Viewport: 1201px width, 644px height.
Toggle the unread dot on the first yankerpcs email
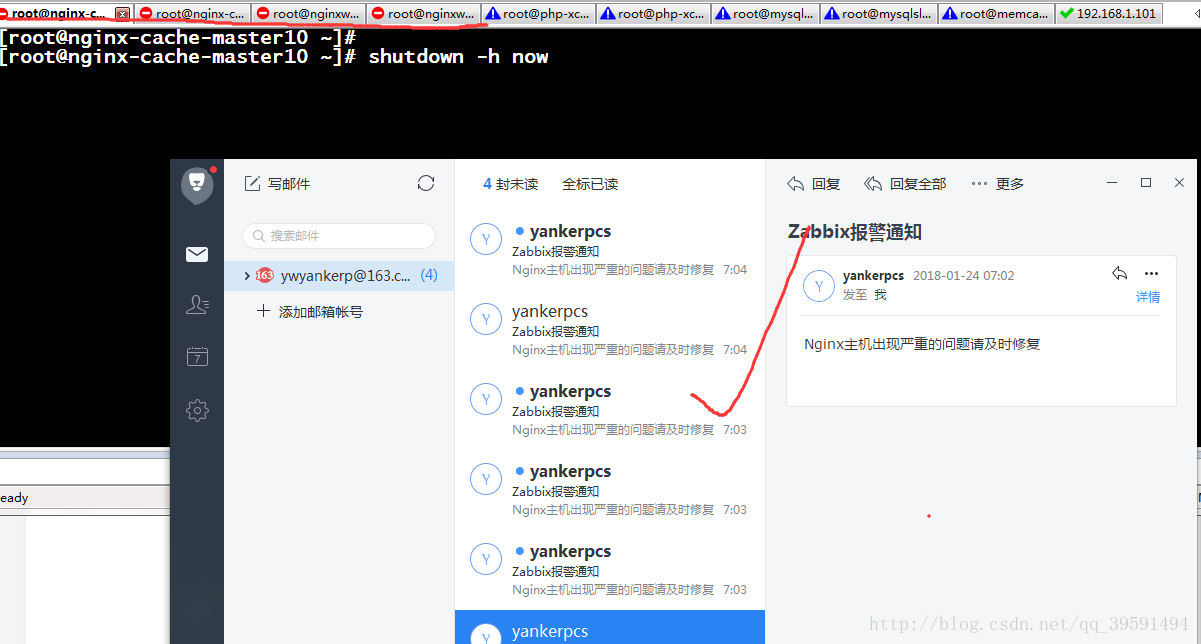521,231
